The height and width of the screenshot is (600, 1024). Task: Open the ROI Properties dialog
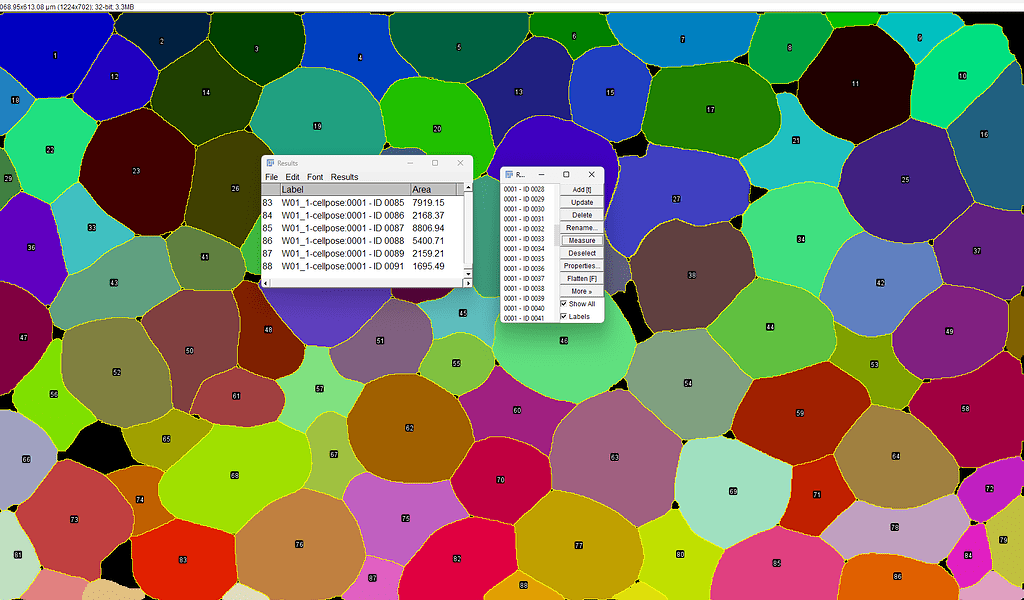pos(580,265)
